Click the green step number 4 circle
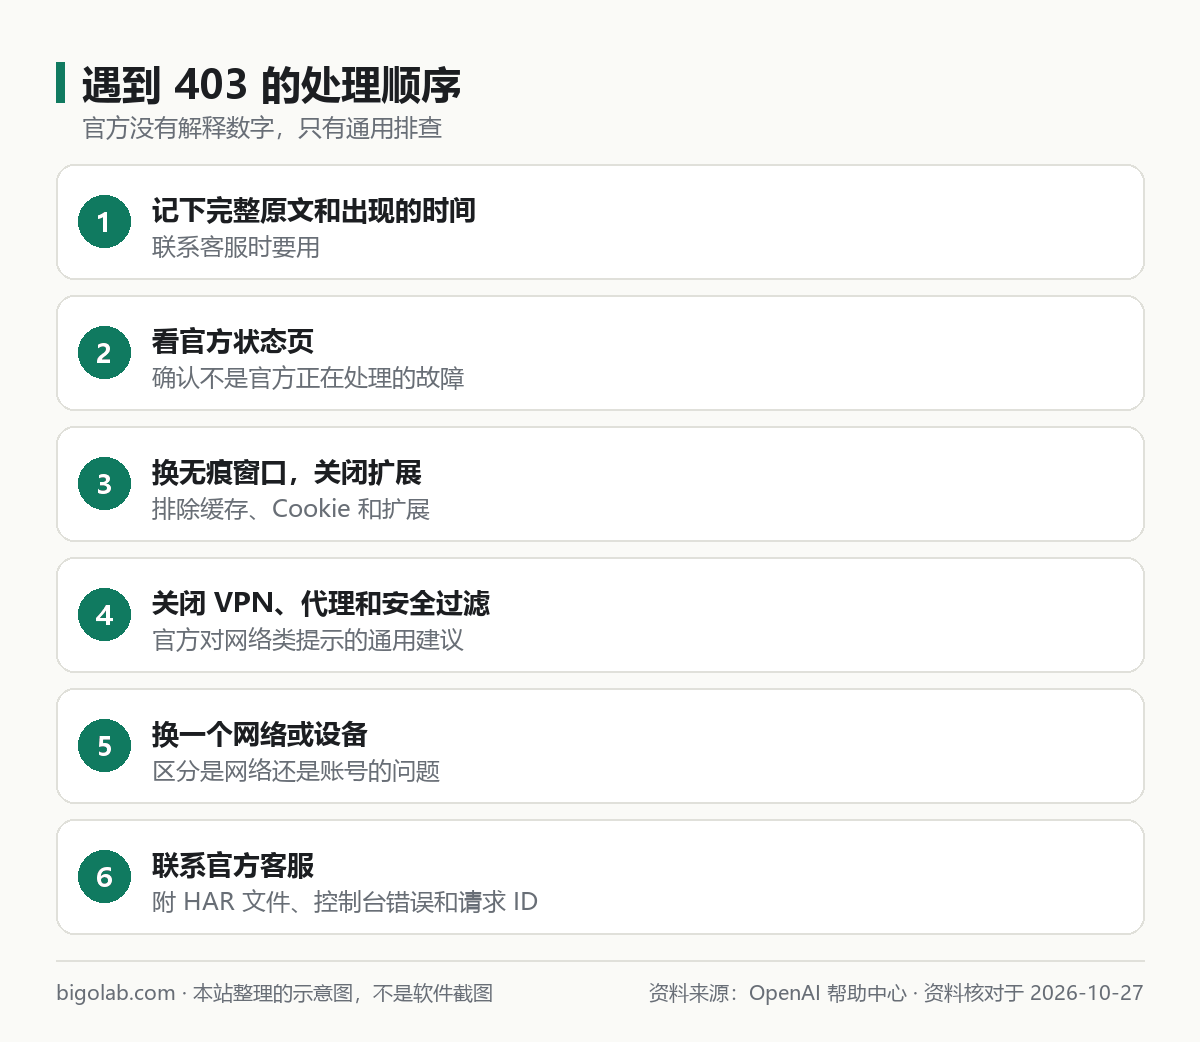This screenshot has height=1042, width=1200. pos(105,615)
